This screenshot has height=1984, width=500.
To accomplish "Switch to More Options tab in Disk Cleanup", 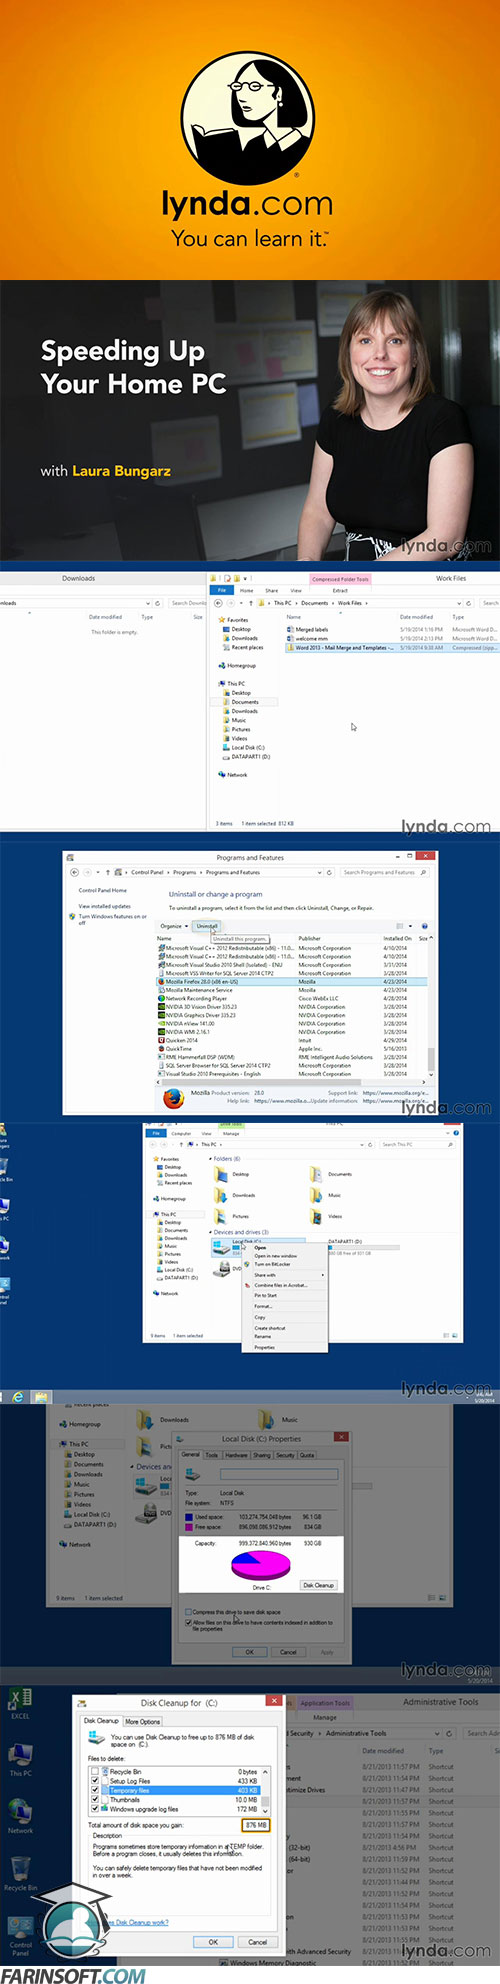I will [143, 1722].
